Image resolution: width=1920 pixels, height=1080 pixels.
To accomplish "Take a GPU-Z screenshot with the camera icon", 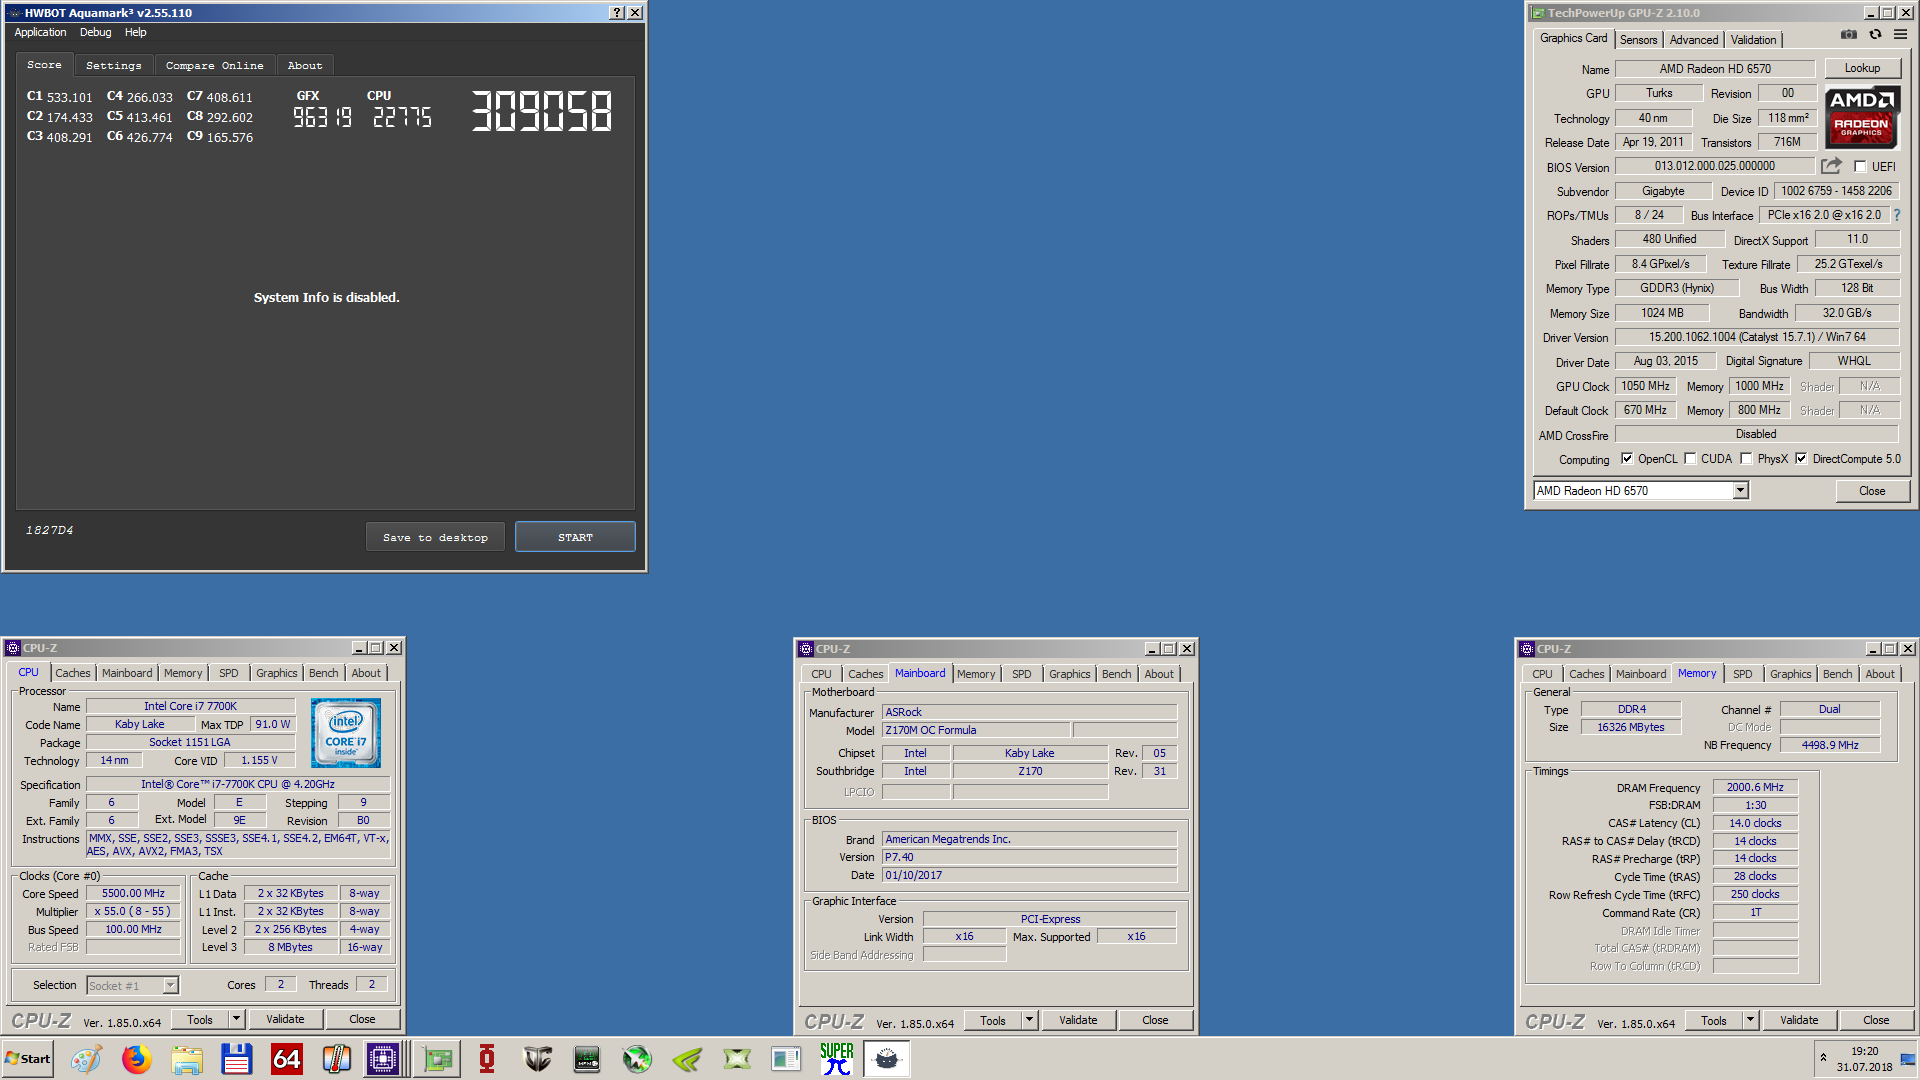I will [1849, 34].
